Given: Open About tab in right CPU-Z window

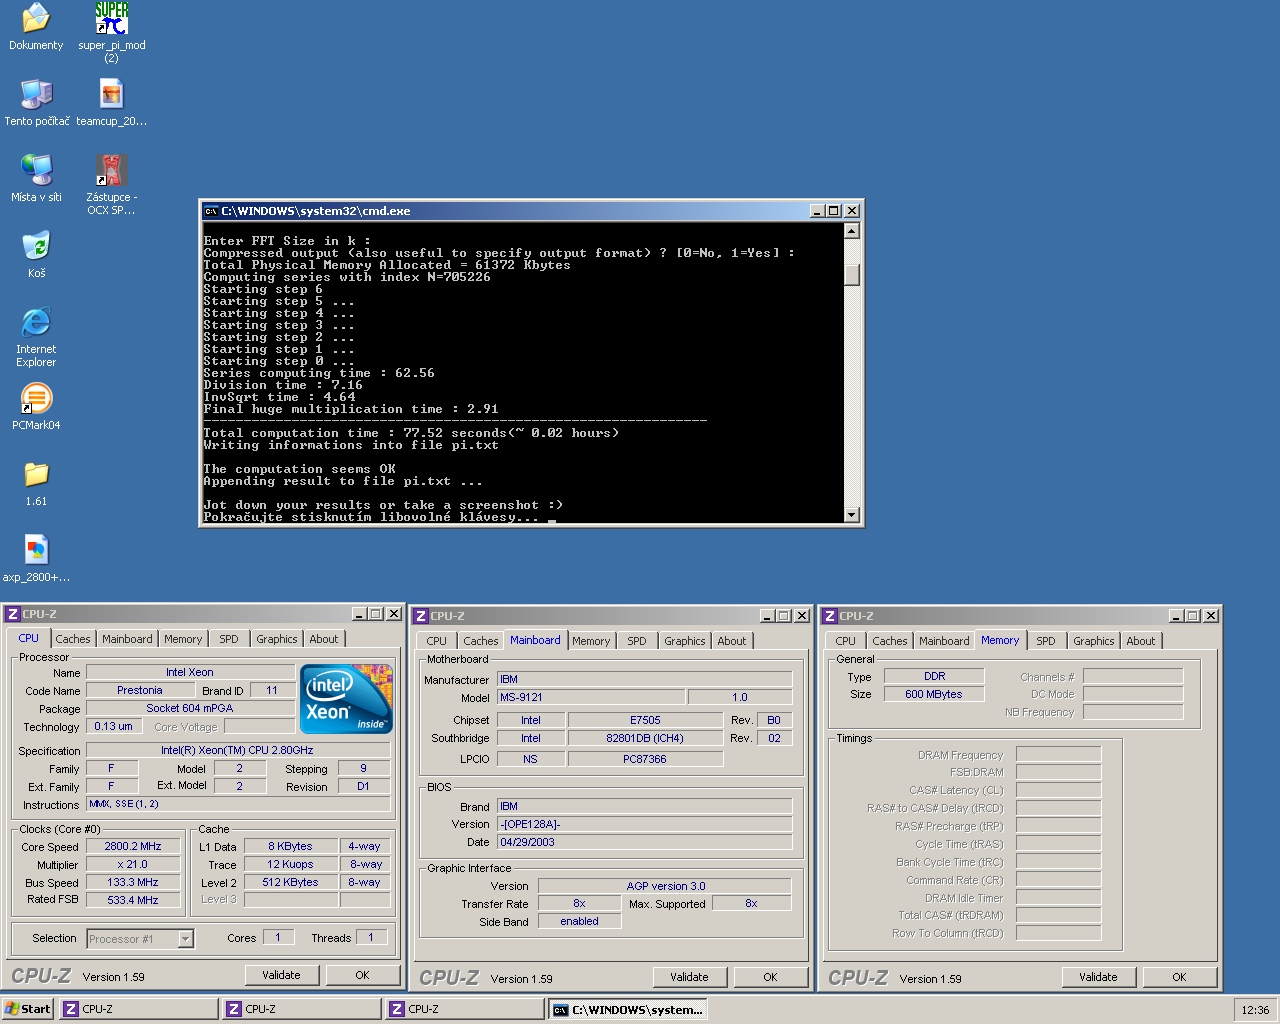Looking at the screenshot, I should click(1141, 641).
